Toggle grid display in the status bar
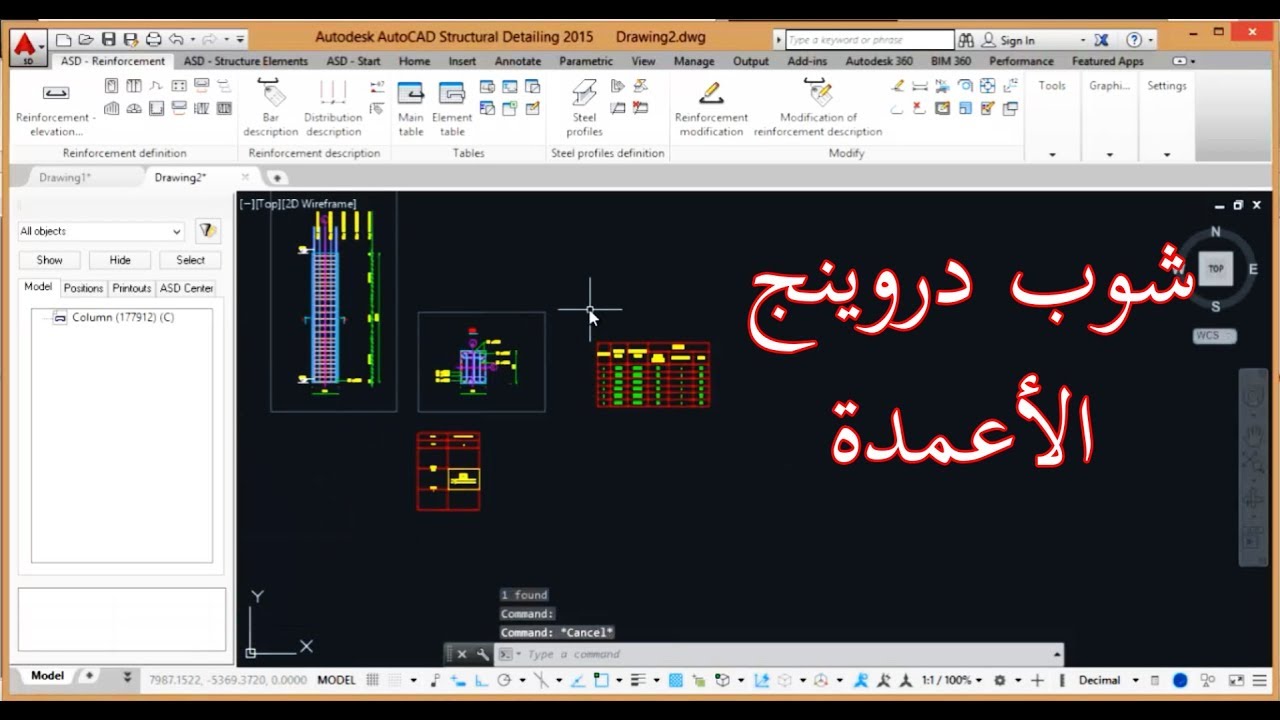The width and height of the screenshot is (1280, 720). [372, 680]
